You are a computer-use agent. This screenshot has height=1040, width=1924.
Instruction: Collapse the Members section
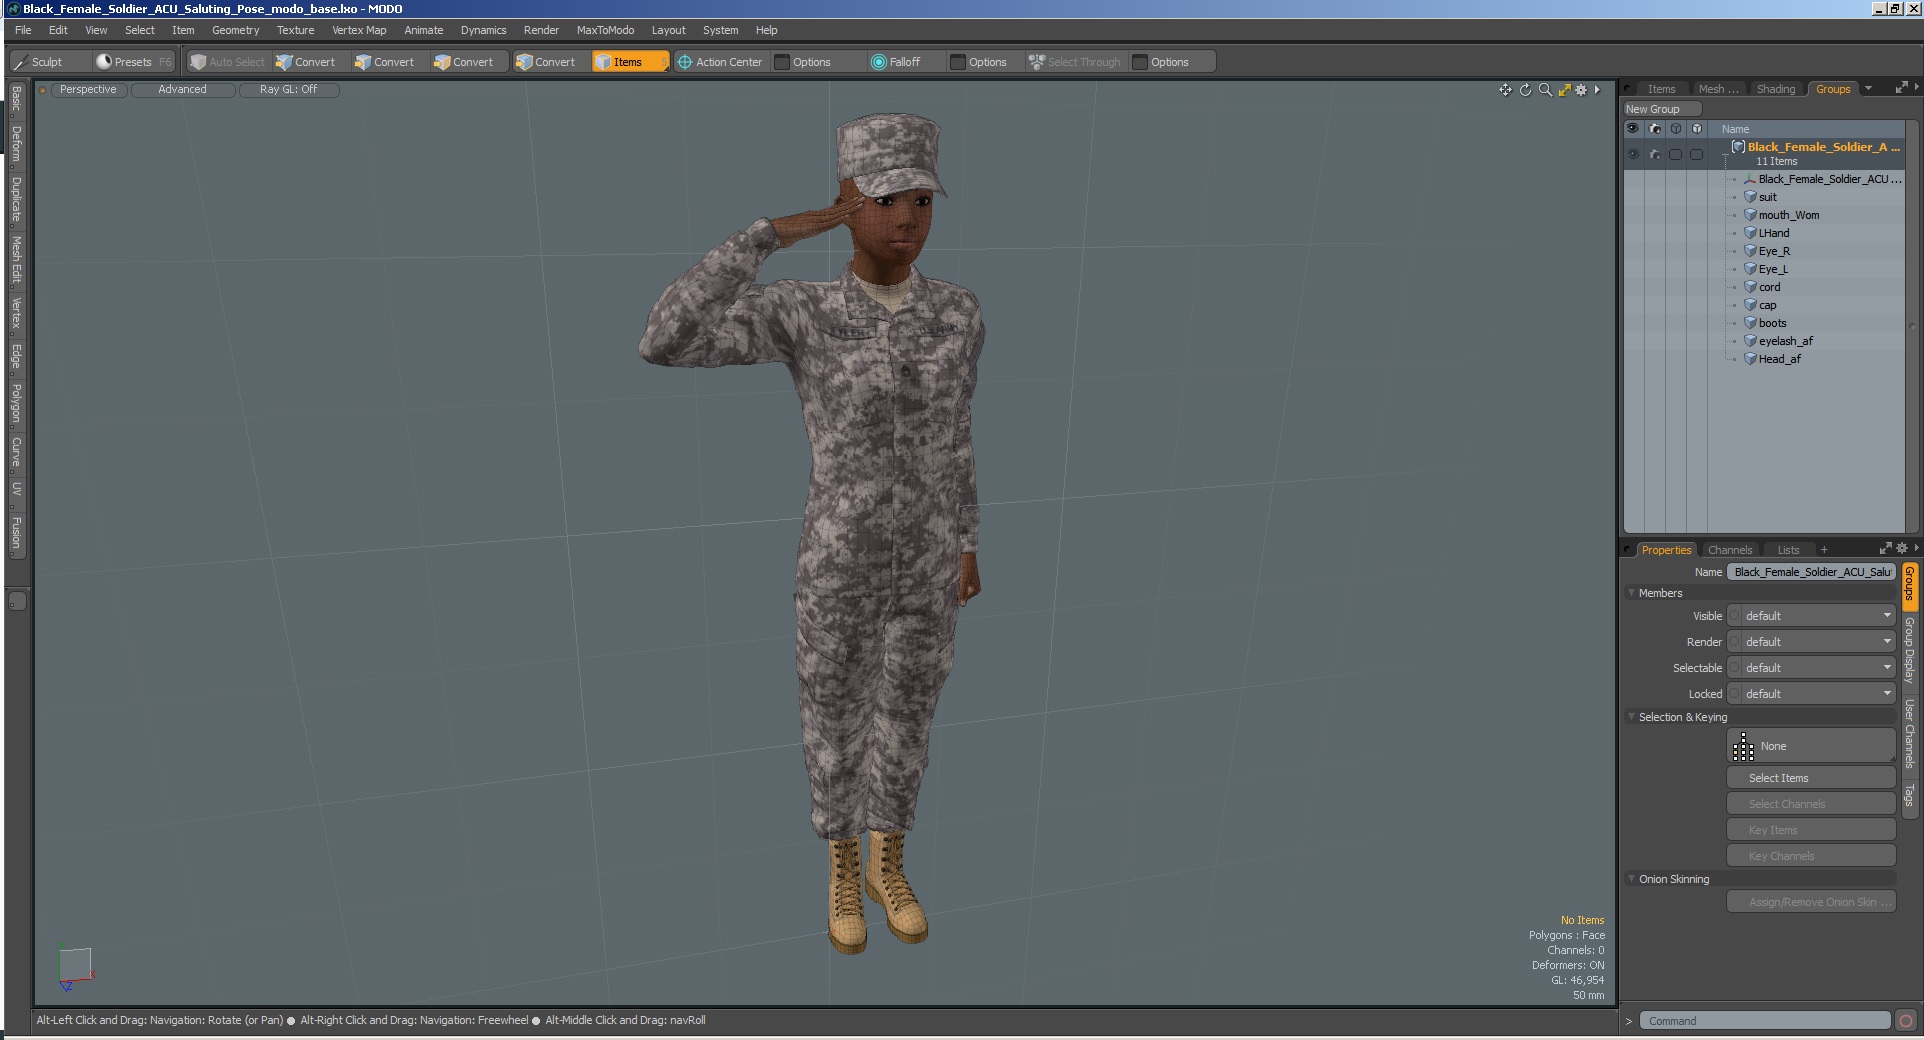tap(1631, 593)
